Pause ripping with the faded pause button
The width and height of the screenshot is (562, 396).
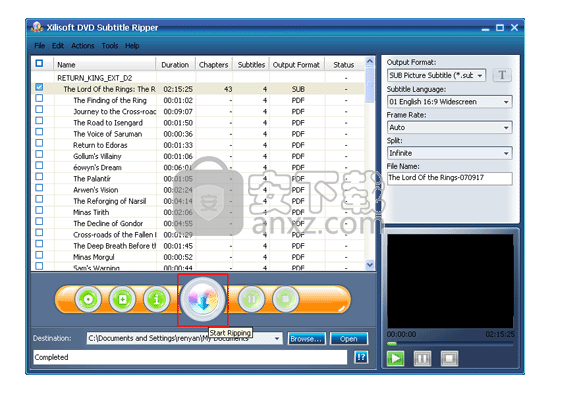(x=251, y=299)
